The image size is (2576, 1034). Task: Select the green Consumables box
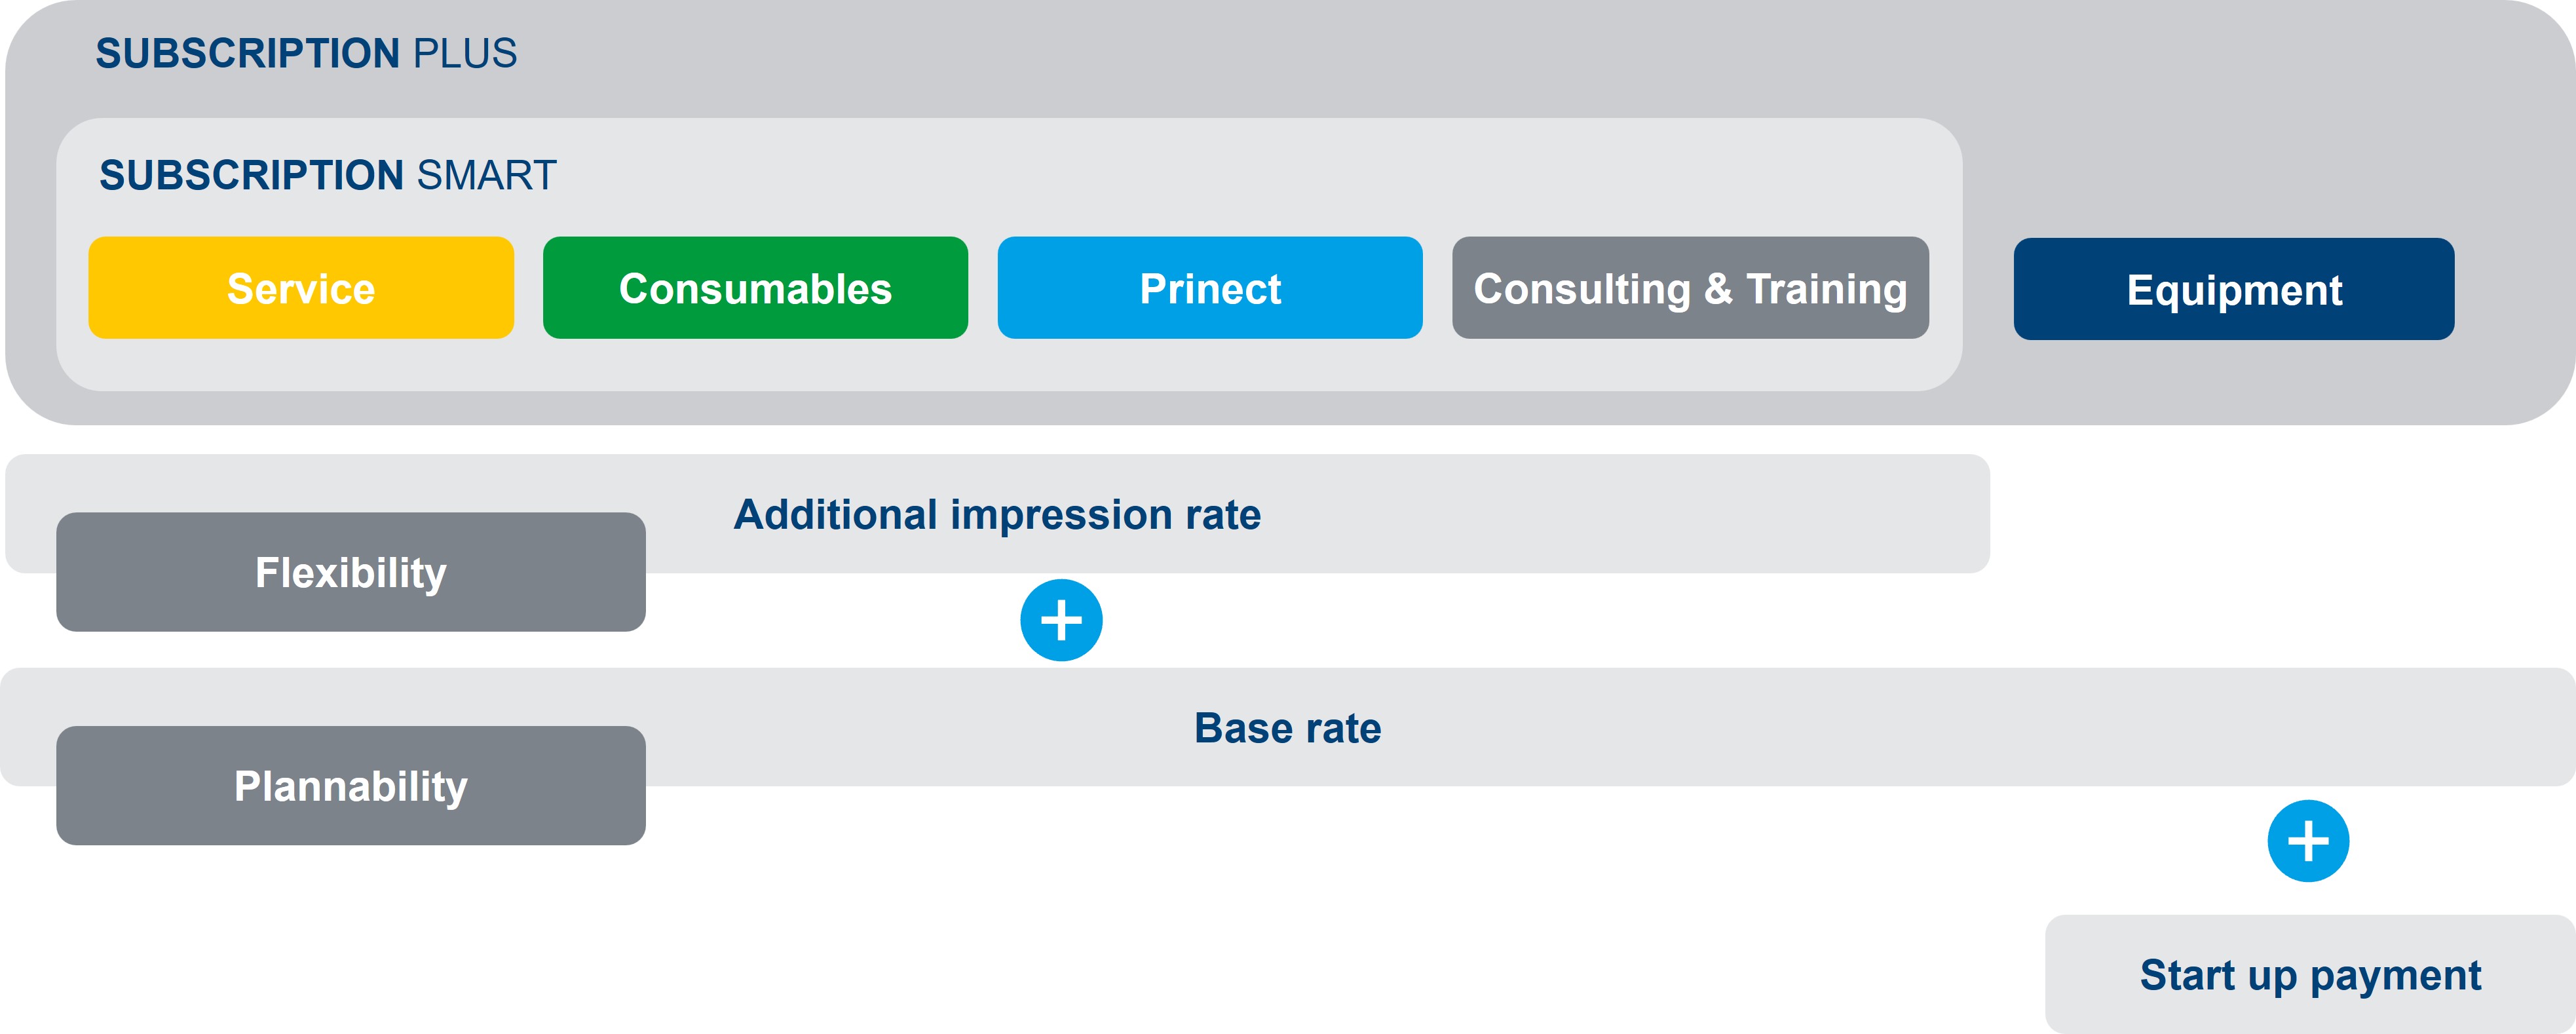(755, 288)
